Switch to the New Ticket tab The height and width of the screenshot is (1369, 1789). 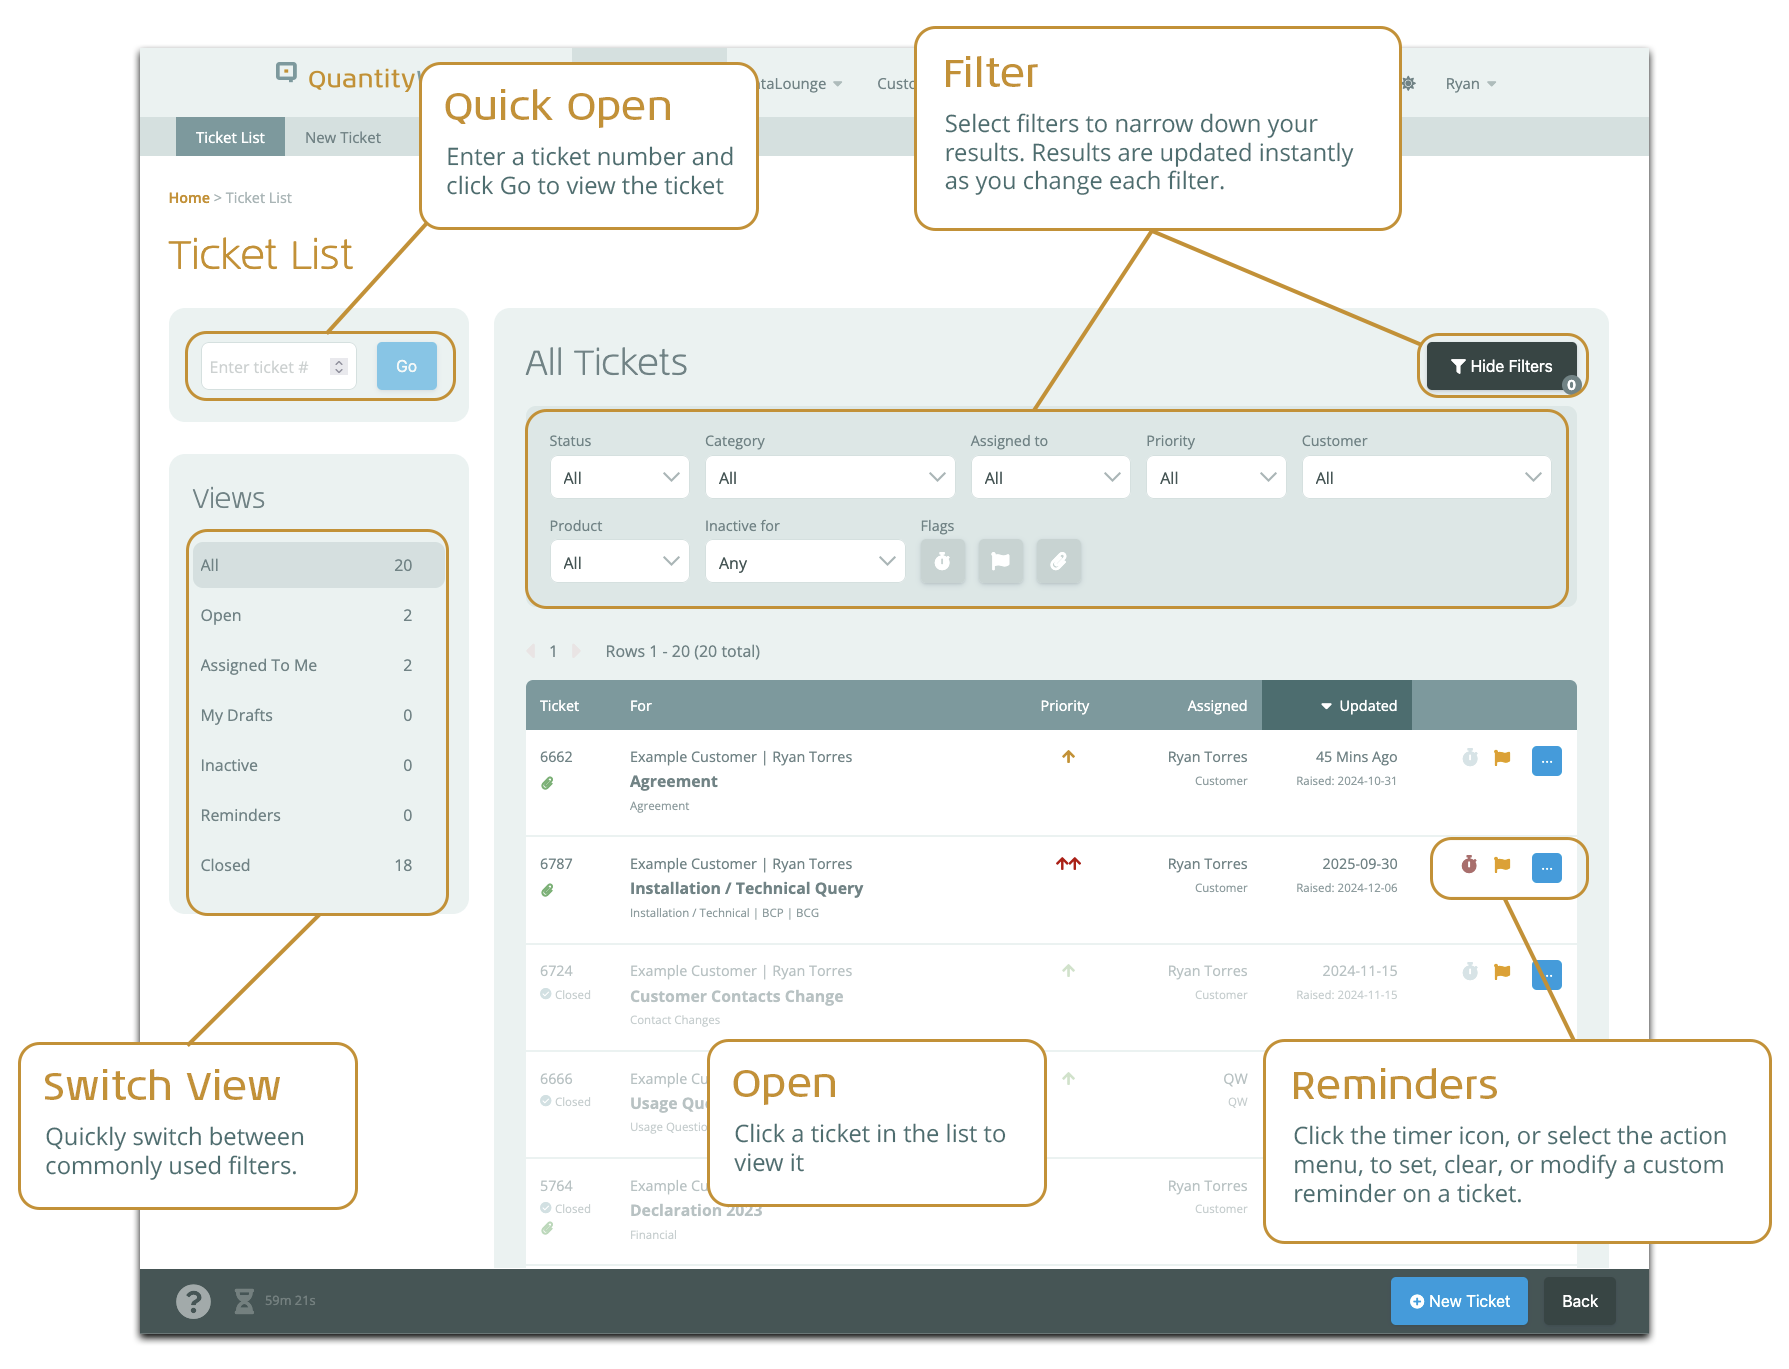(x=342, y=138)
